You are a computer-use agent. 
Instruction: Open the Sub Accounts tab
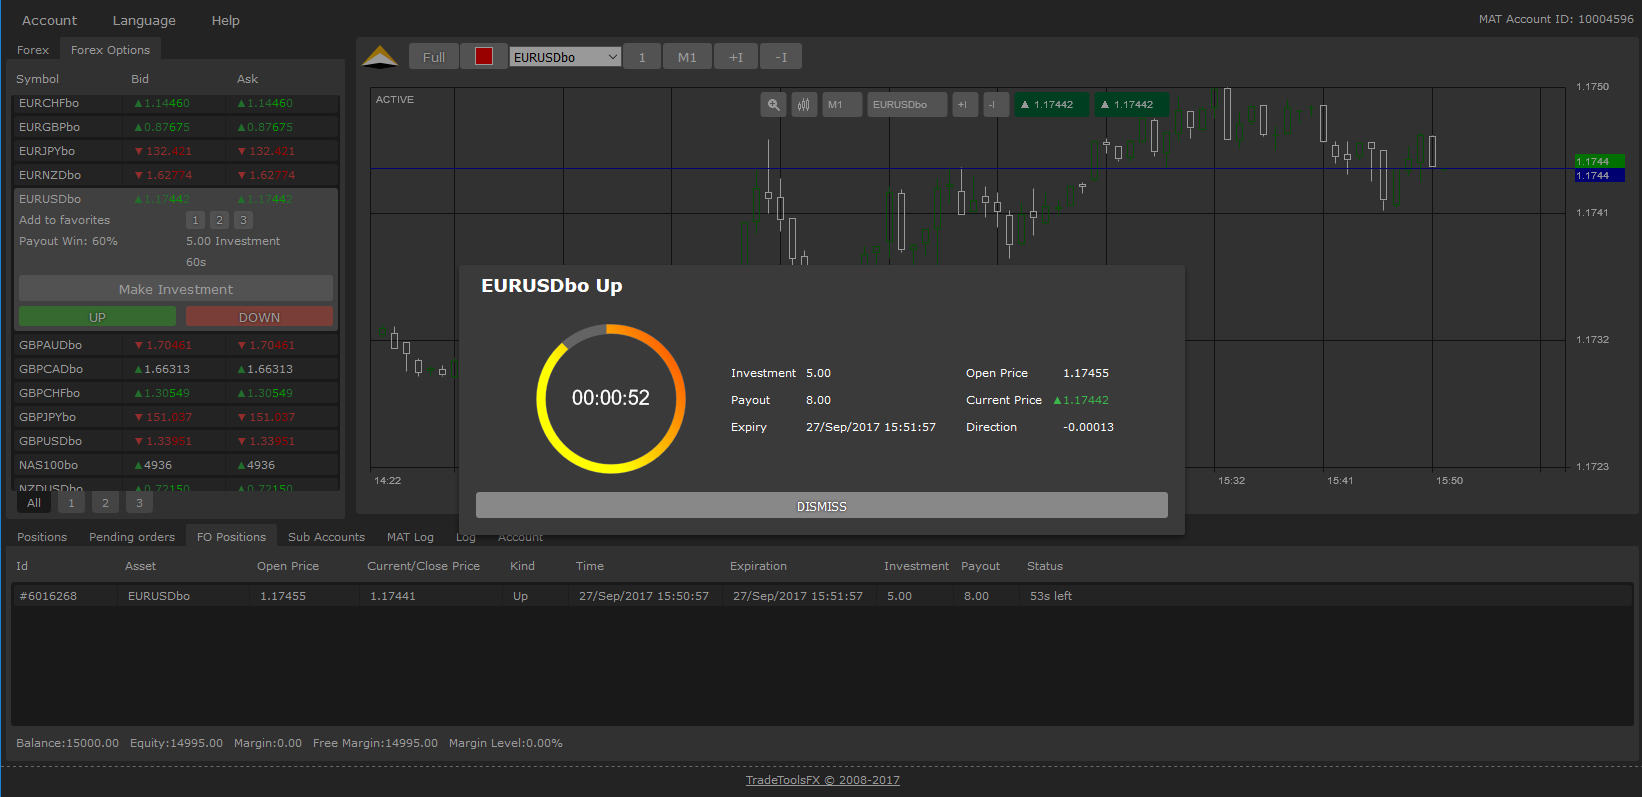click(x=326, y=537)
